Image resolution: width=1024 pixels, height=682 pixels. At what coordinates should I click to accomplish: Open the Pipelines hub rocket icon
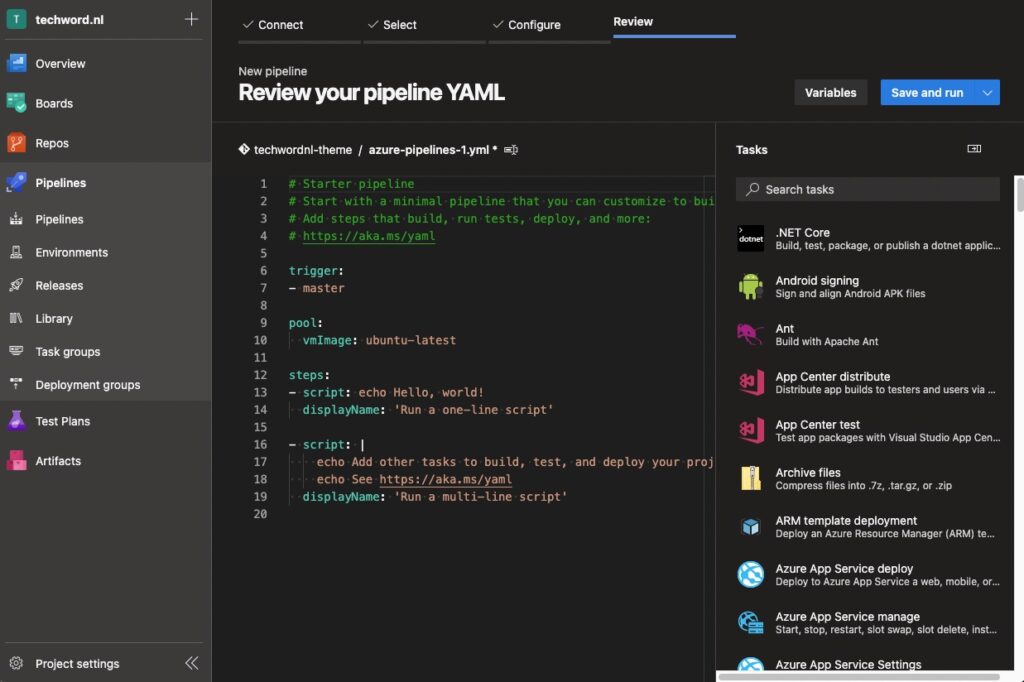(16, 183)
